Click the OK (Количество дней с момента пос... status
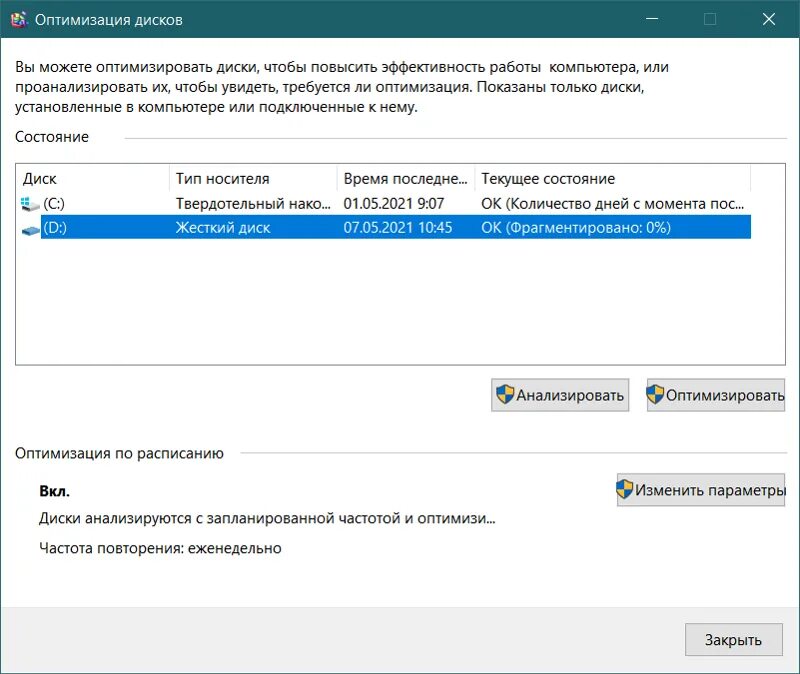800x674 pixels. (612, 204)
